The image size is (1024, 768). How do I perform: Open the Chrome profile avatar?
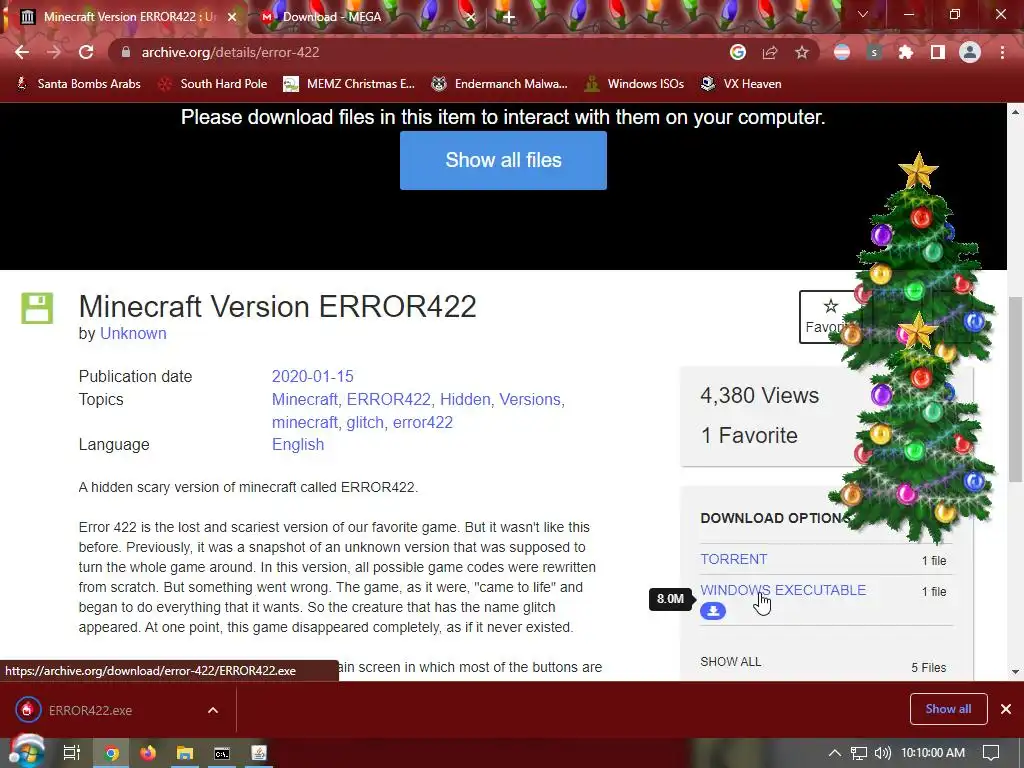[x=970, y=52]
